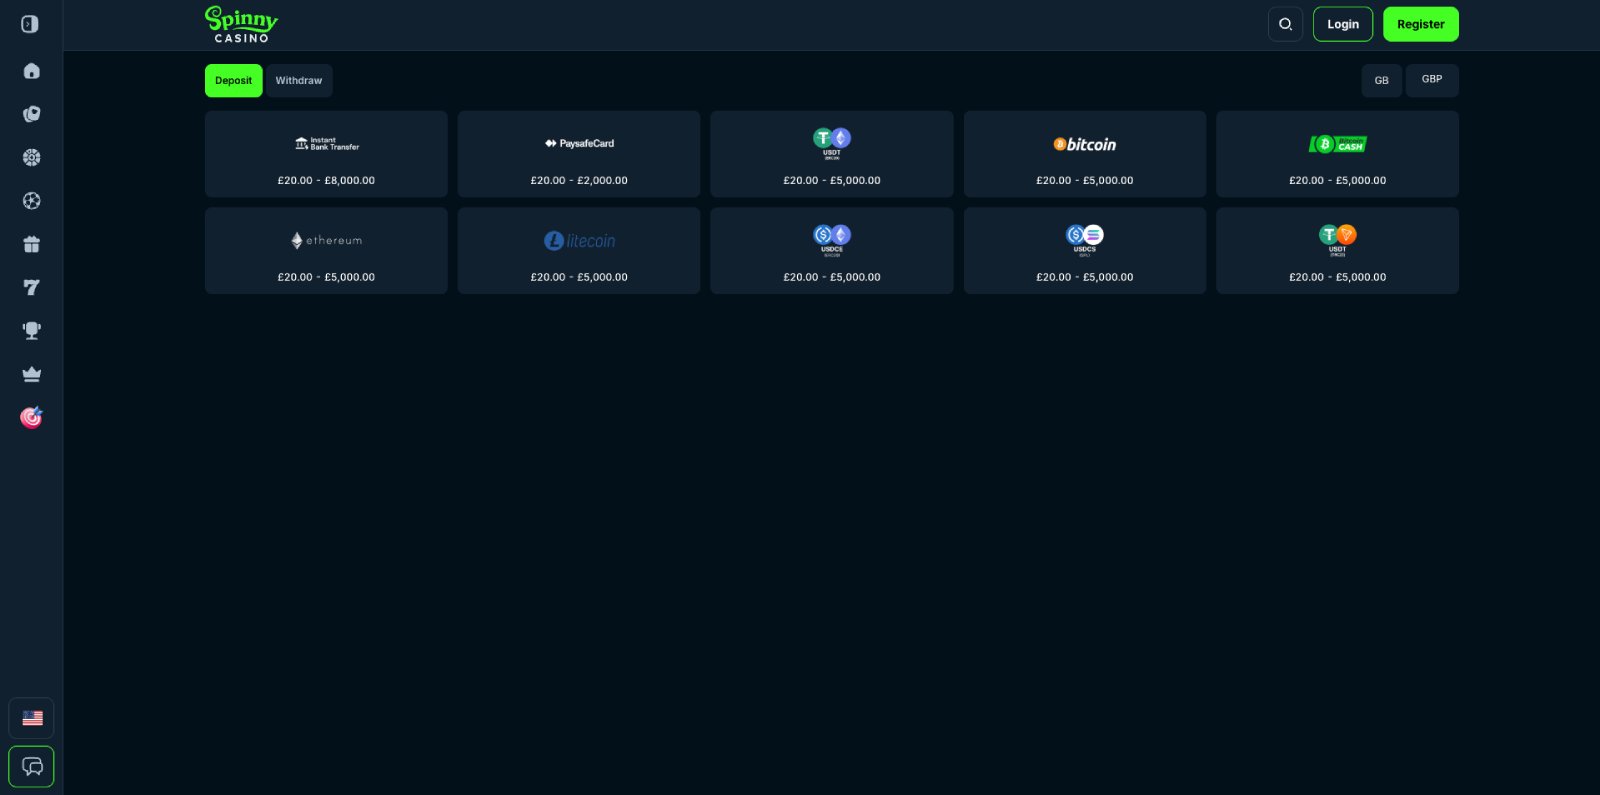Open the GB country selector

(x=1381, y=80)
